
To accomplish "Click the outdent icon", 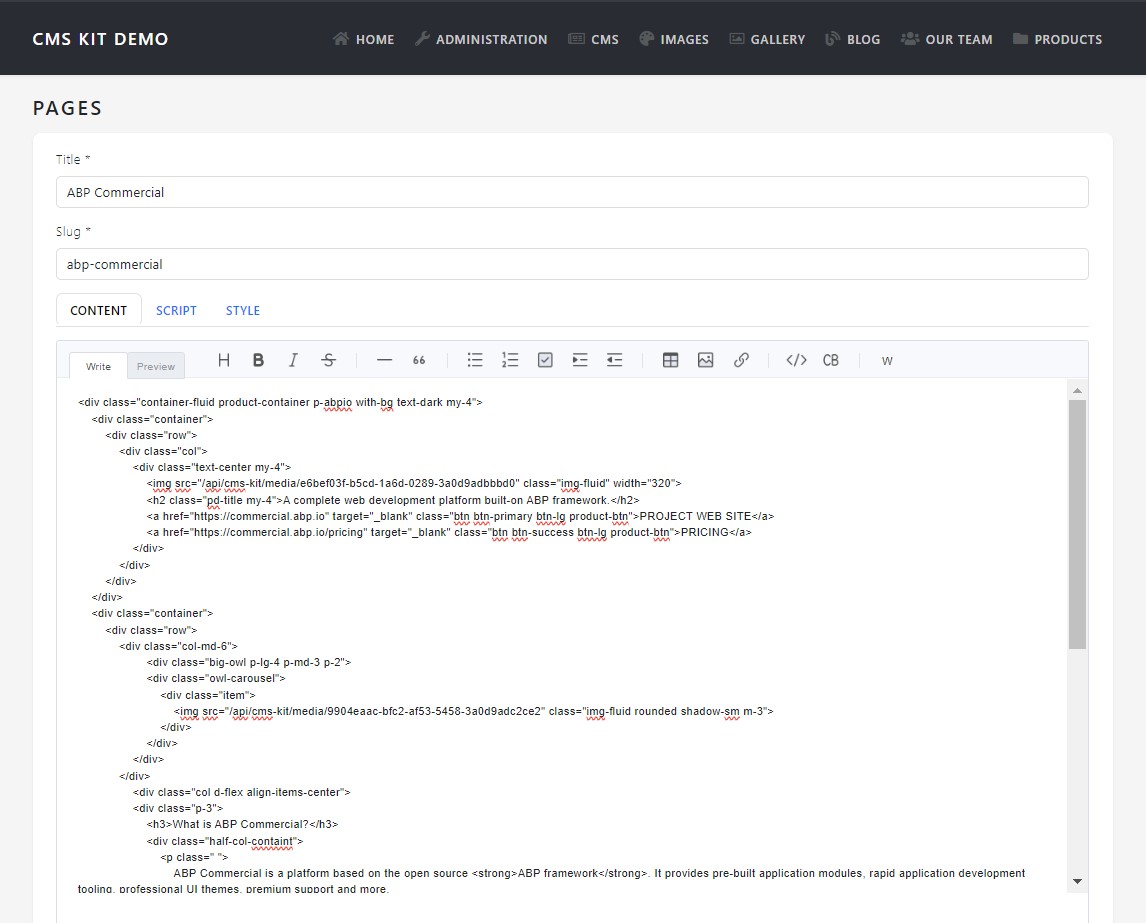I will click(x=615, y=360).
